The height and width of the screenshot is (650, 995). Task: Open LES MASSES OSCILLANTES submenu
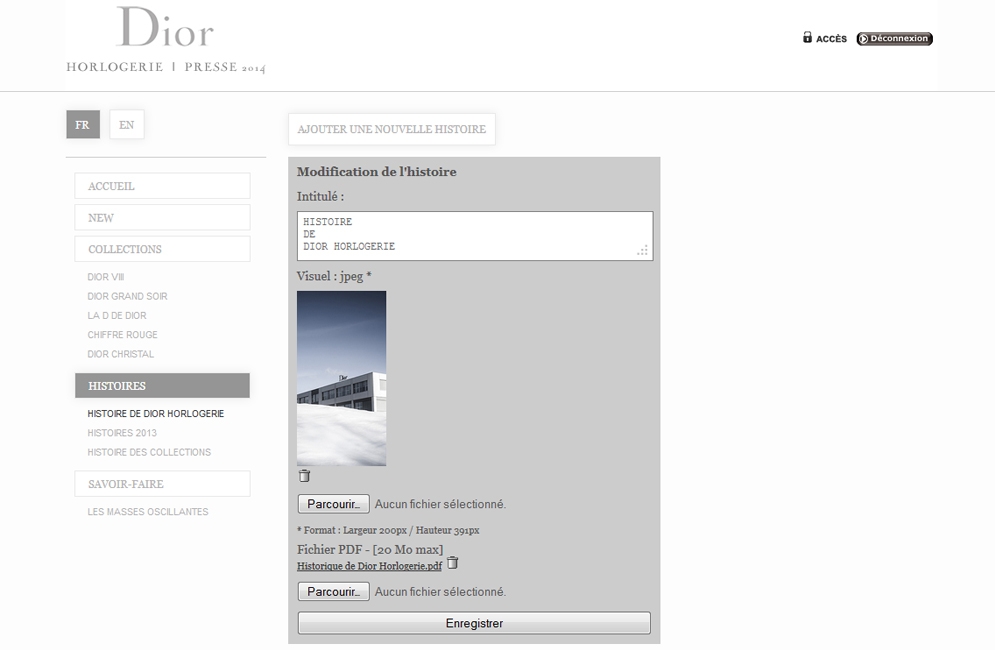[x=148, y=512]
